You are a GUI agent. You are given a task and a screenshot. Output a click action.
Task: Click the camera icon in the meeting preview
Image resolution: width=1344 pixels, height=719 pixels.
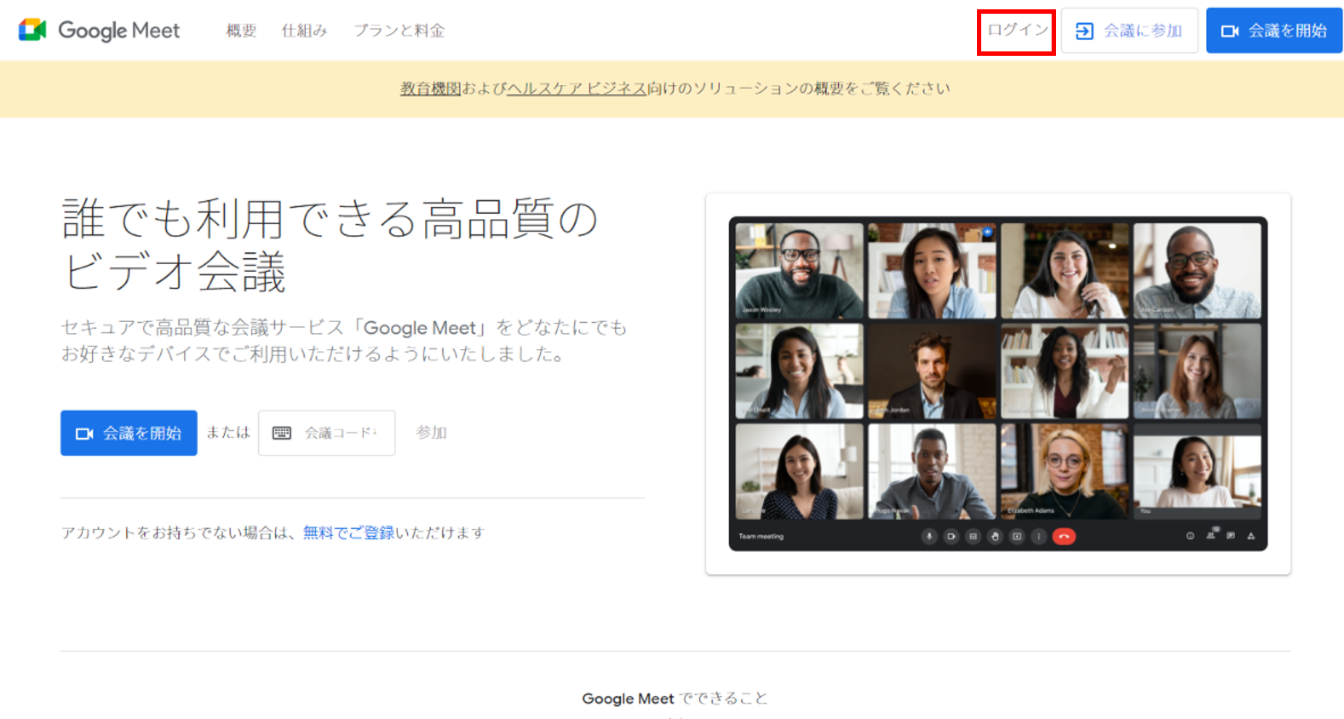[951, 537]
